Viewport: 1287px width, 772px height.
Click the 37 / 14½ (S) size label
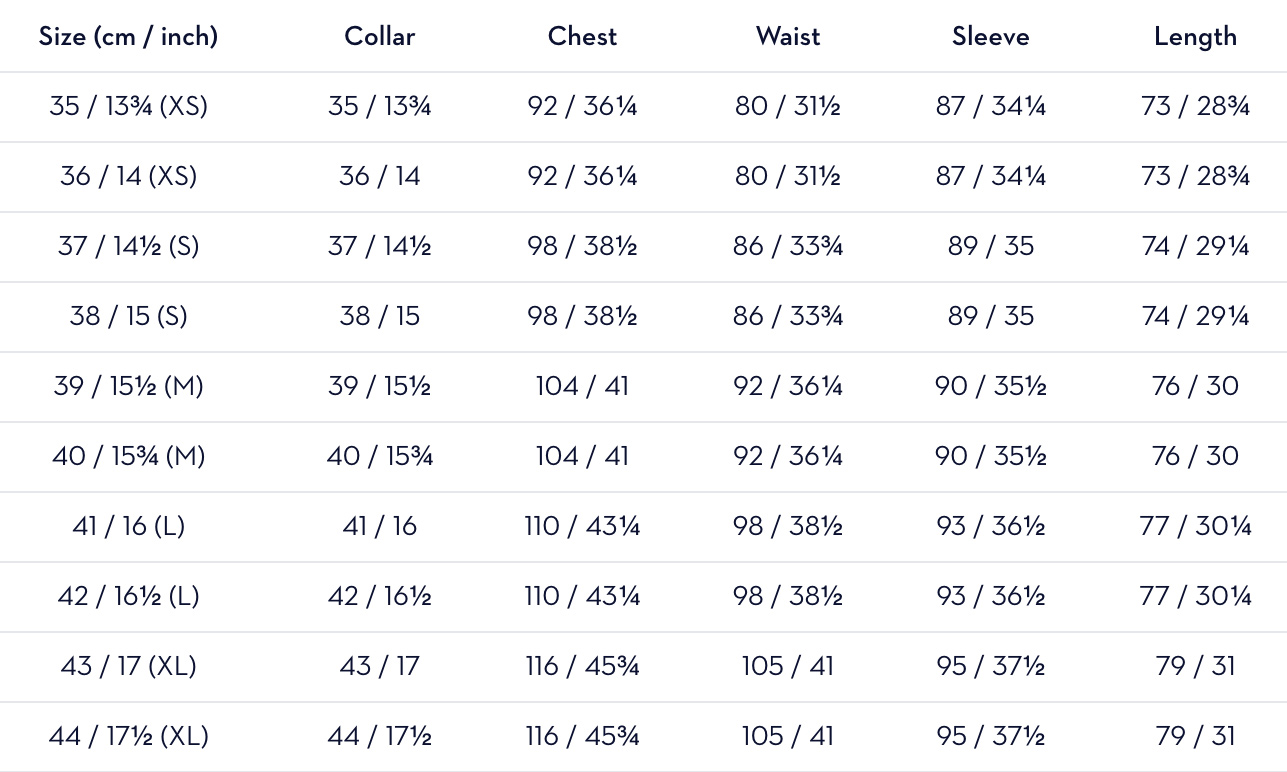point(128,246)
